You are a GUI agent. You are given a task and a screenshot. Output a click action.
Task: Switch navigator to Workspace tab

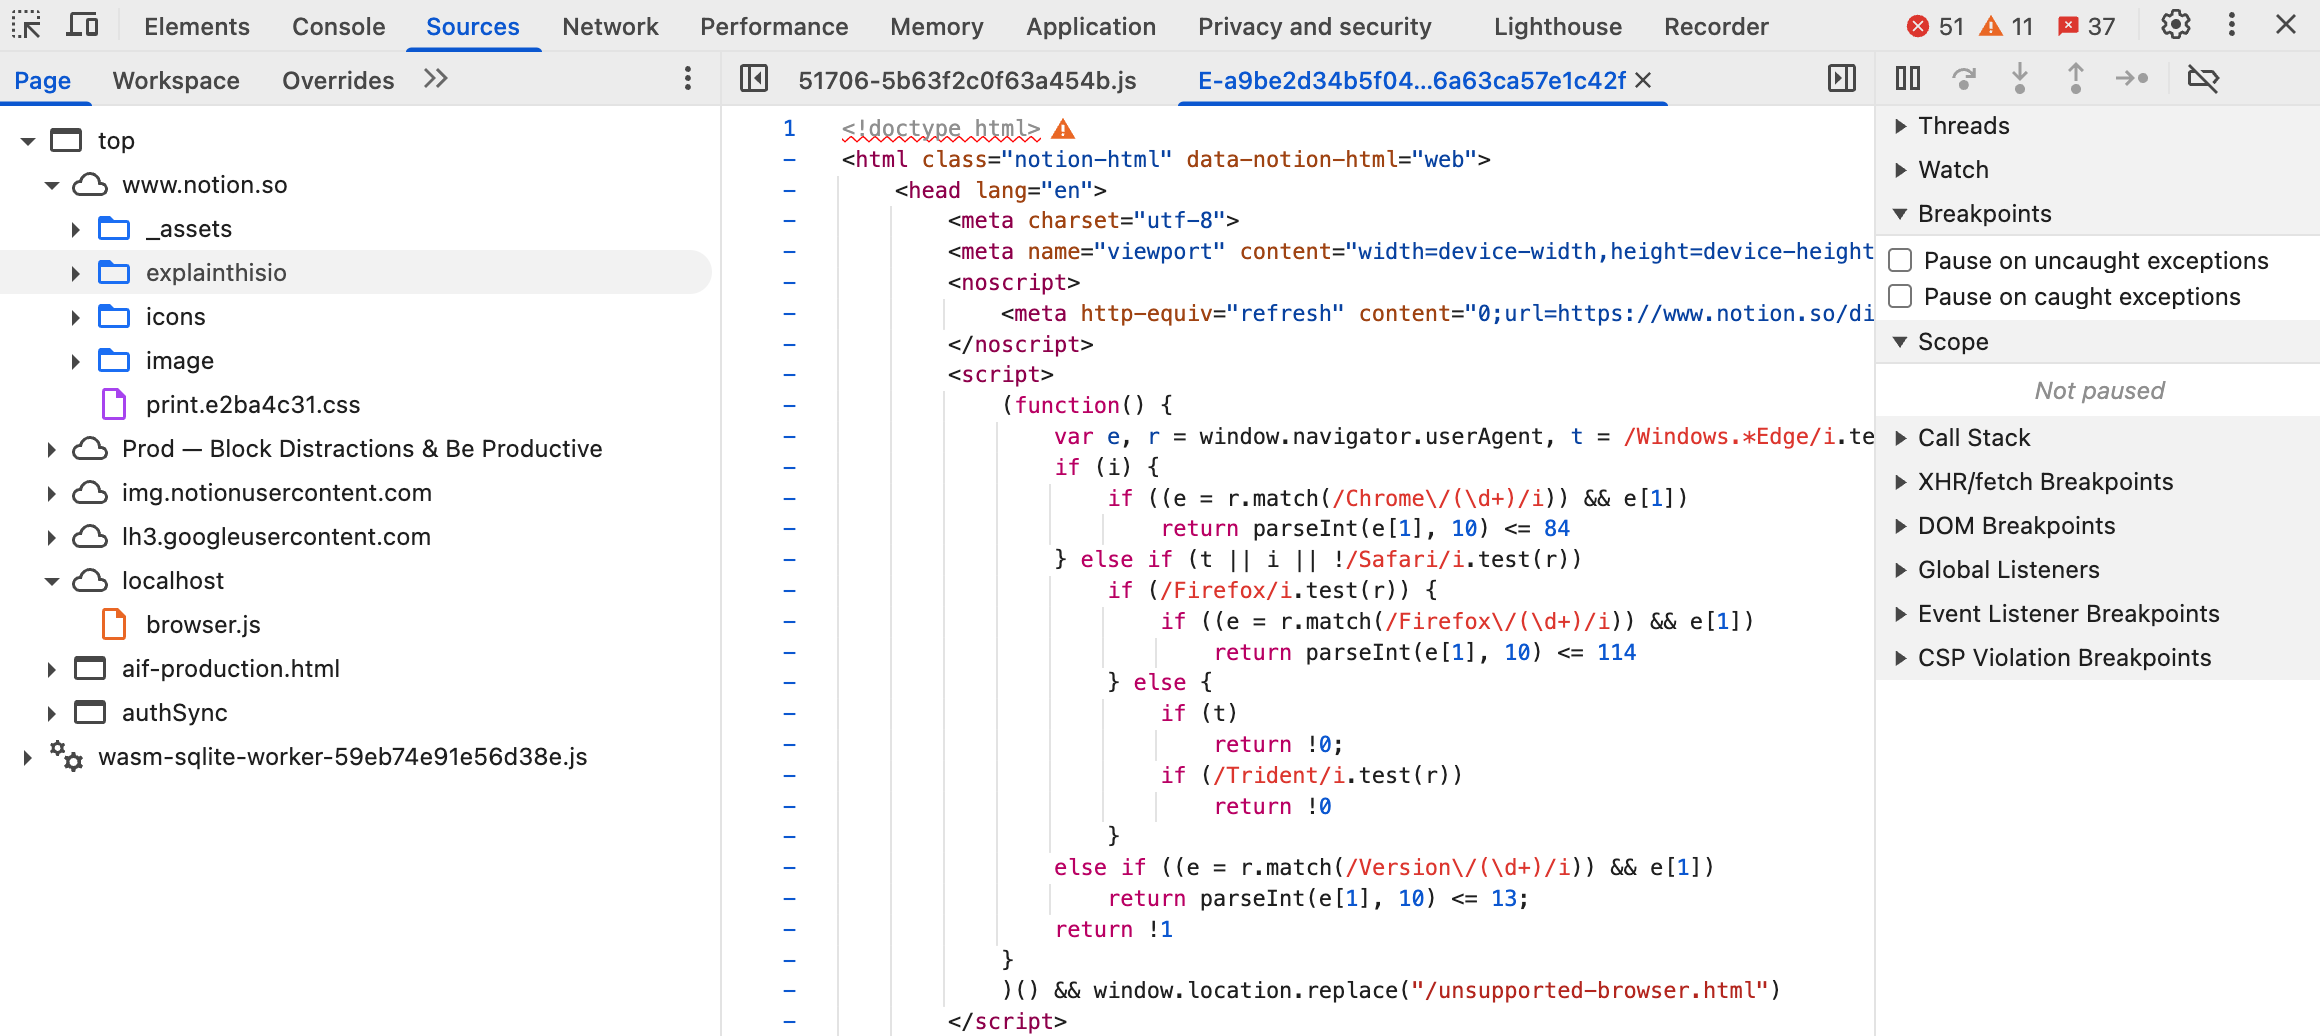[176, 80]
